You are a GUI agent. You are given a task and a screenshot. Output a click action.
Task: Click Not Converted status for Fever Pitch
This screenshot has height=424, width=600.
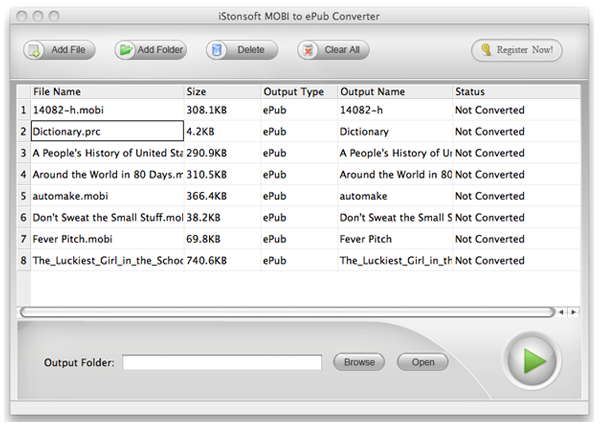tap(517, 239)
